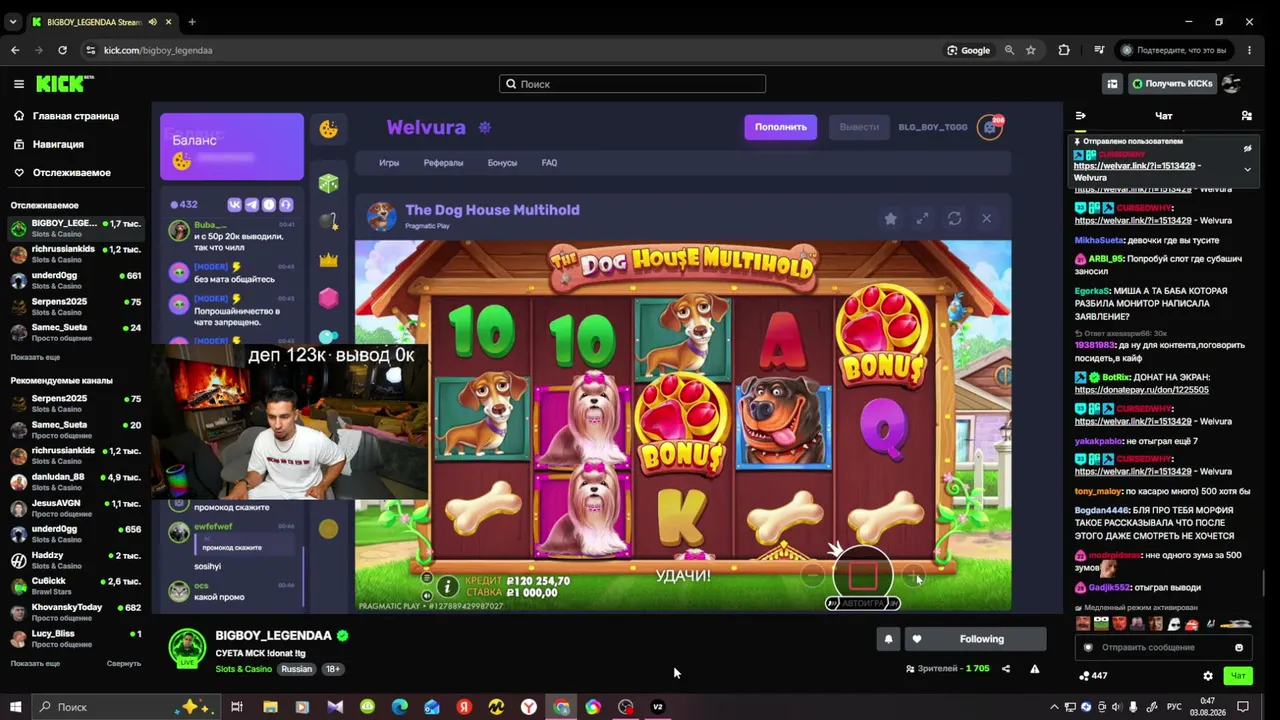
Task: Open the Haddzy recommended channel
Action: point(76,560)
